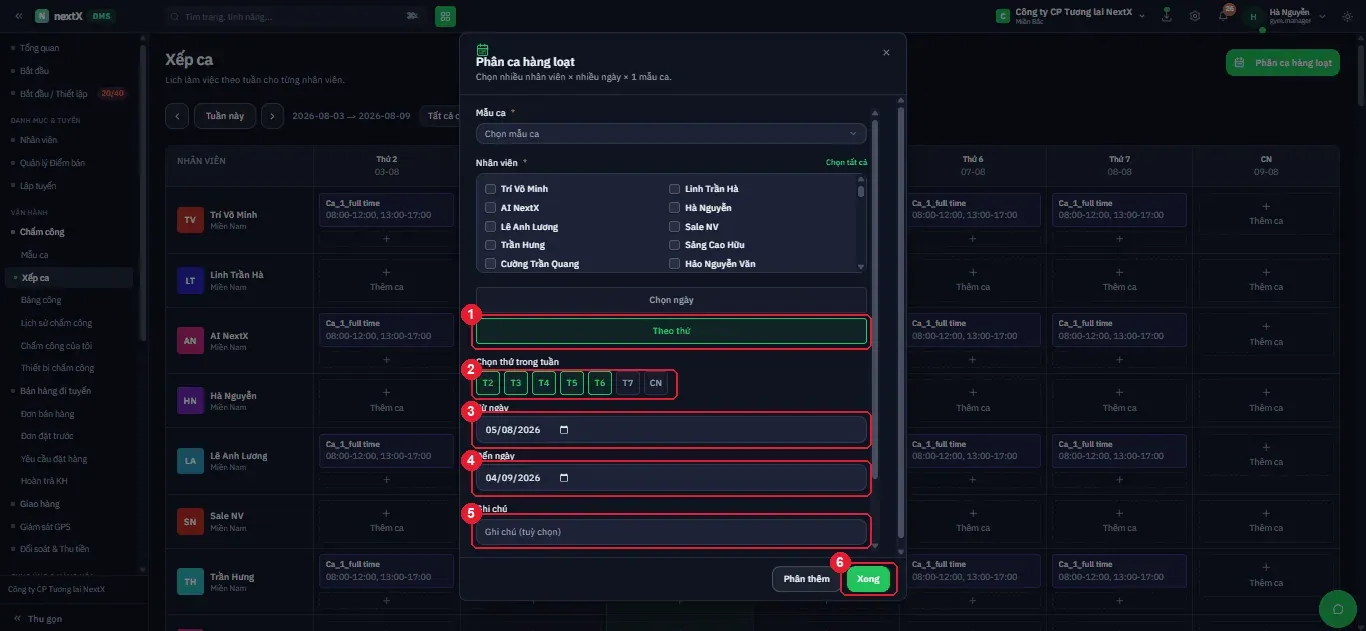
Task: Open Bảng công in the sidebar
Action: pyautogui.click(x=41, y=300)
